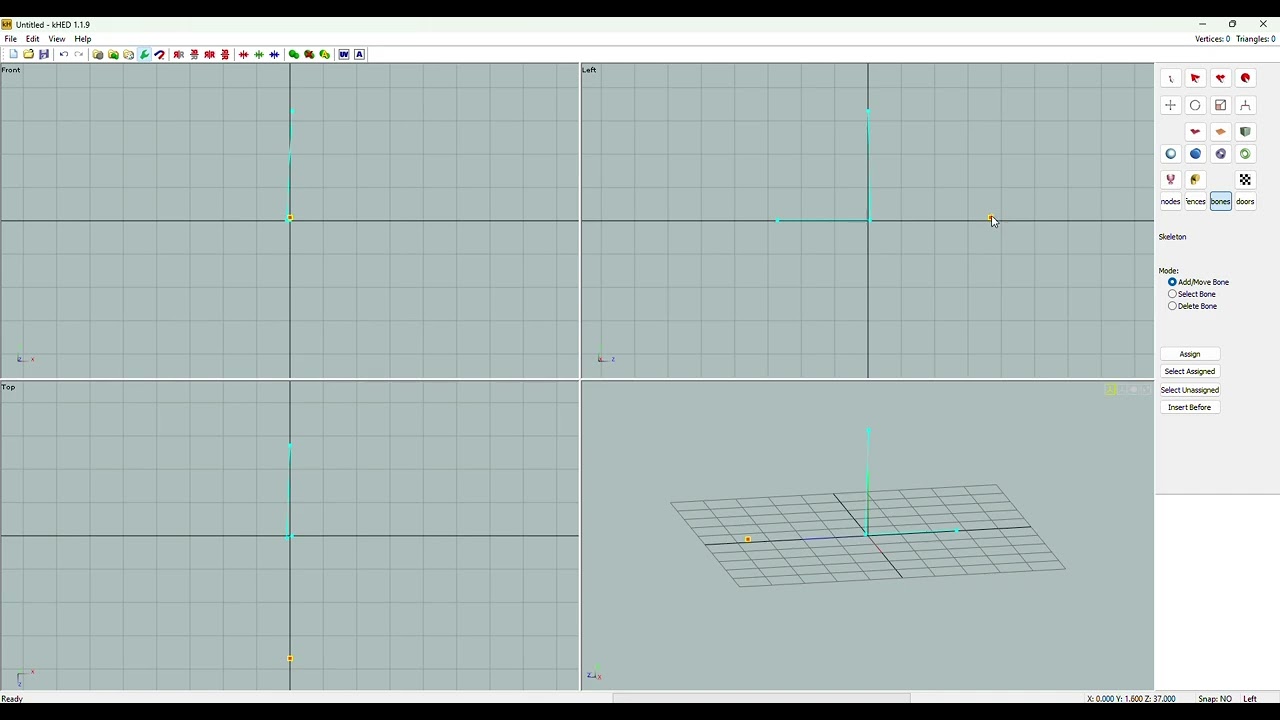Image resolution: width=1280 pixels, height=720 pixels.
Task: Select the red pie-circle selection tool
Action: point(1245,78)
